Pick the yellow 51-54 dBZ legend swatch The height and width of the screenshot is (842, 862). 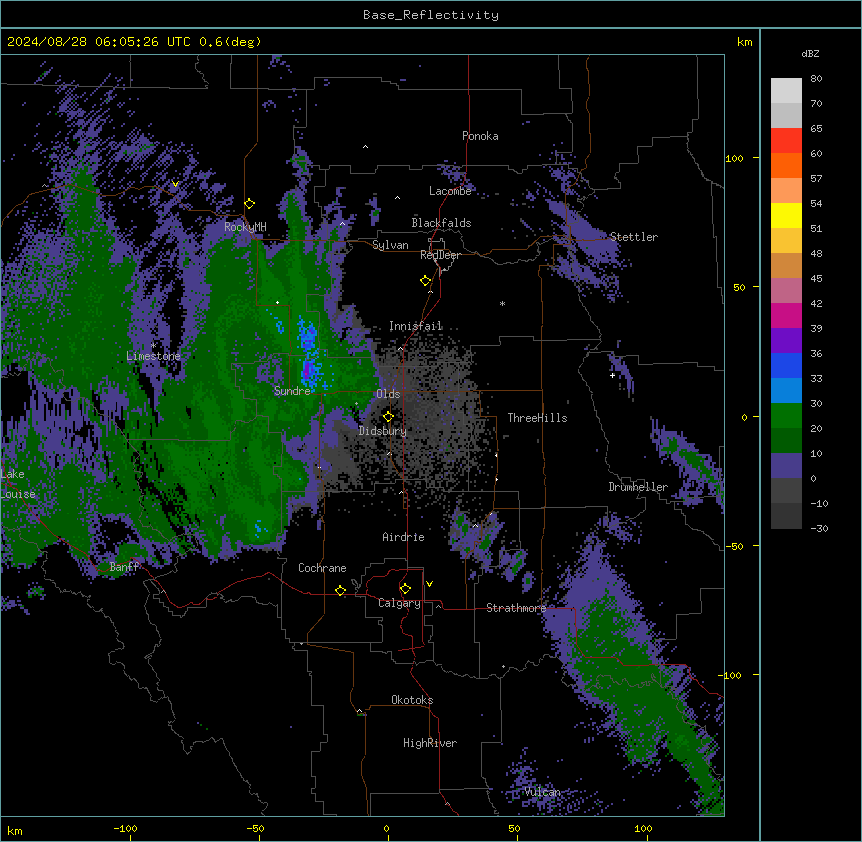coord(786,216)
